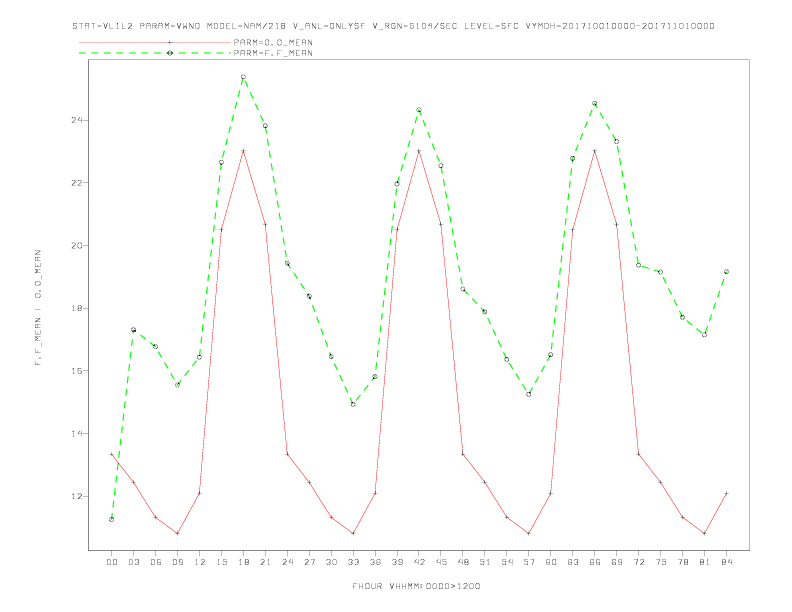
Task: Select the PARM=O.O_MEAN legend entry
Action: point(273,42)
